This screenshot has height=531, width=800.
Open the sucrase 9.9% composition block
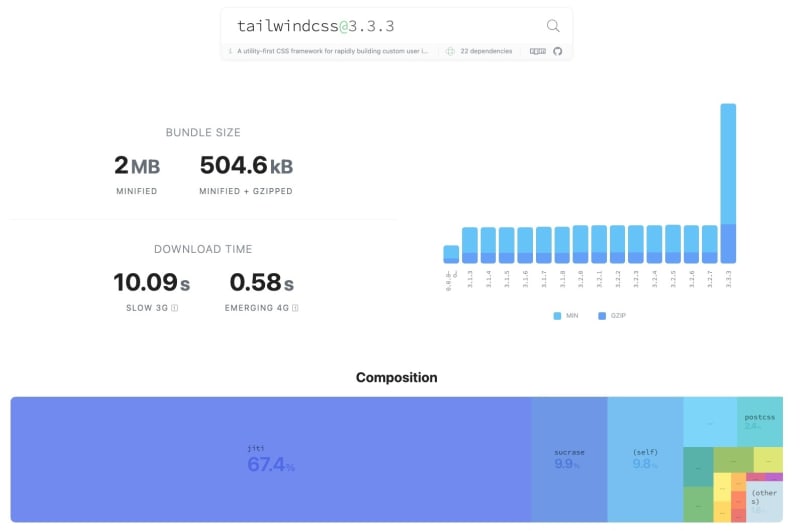569,459
